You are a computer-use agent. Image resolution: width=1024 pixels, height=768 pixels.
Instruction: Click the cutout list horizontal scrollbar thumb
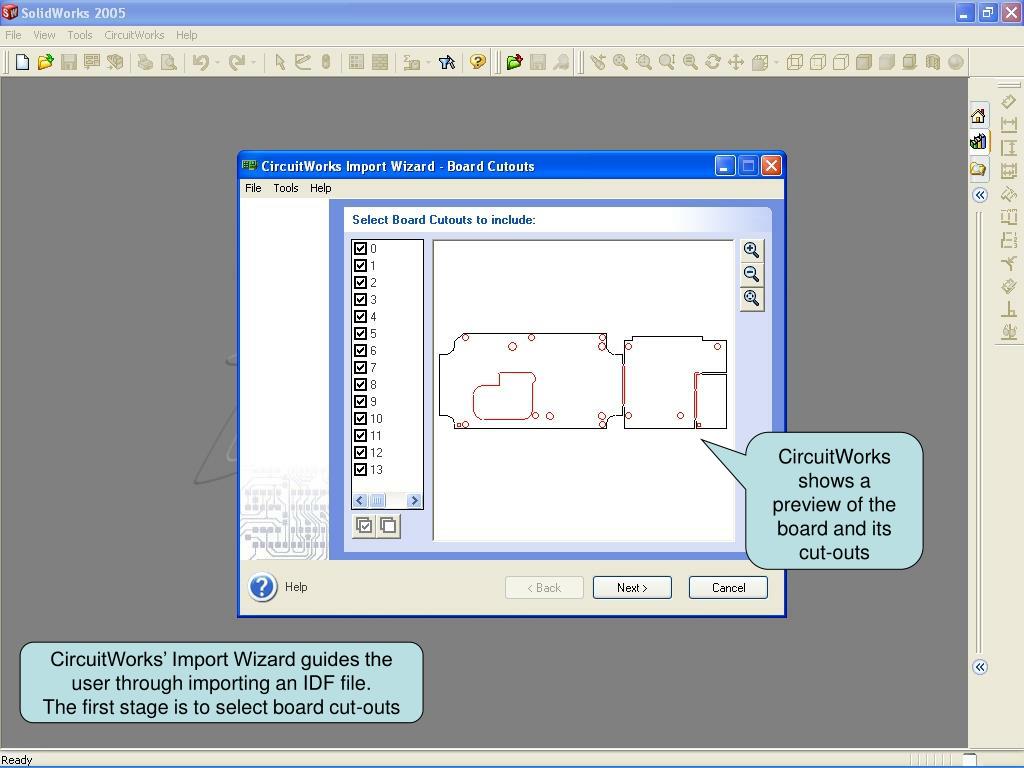(x=377, y=501)
